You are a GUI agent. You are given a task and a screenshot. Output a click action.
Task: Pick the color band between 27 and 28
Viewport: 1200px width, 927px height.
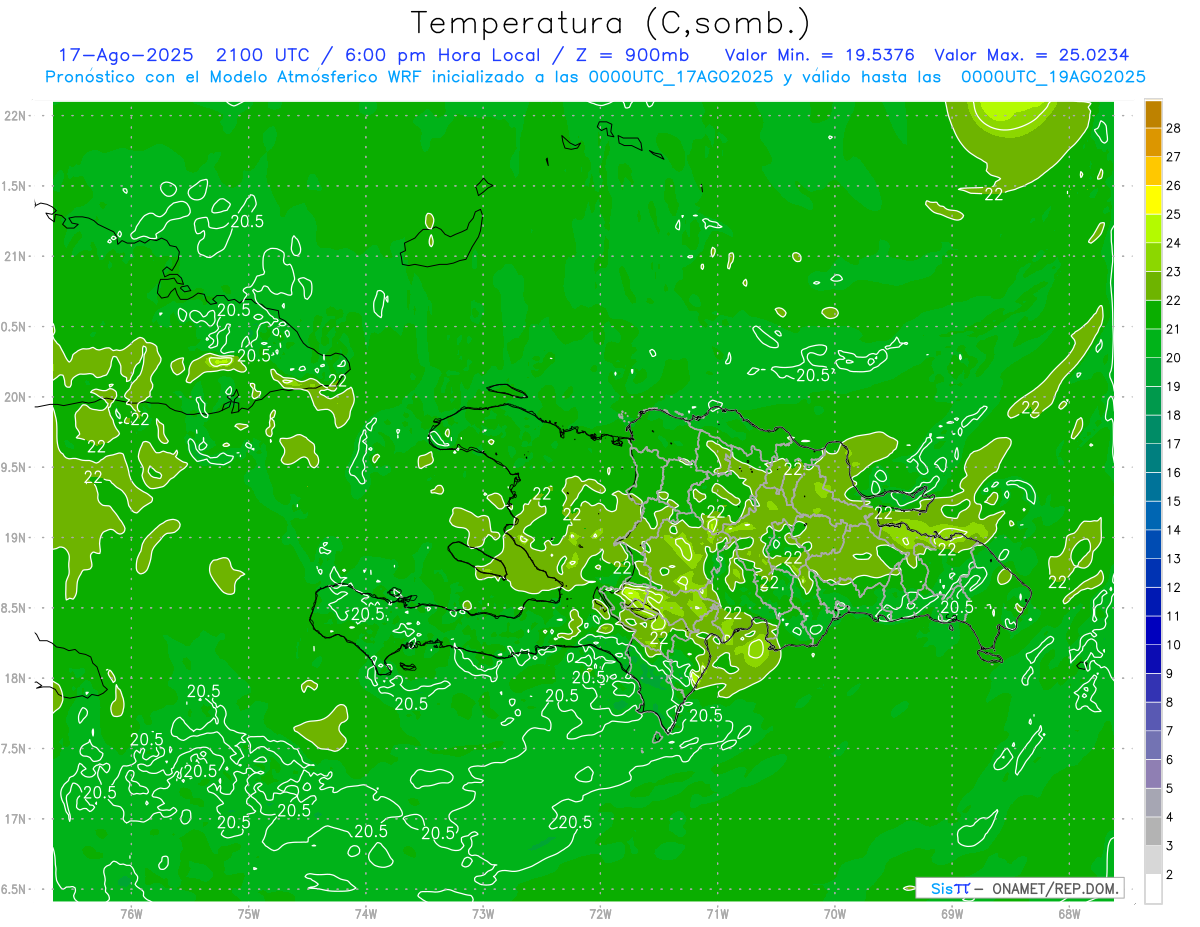click(x=1153, y=143)
